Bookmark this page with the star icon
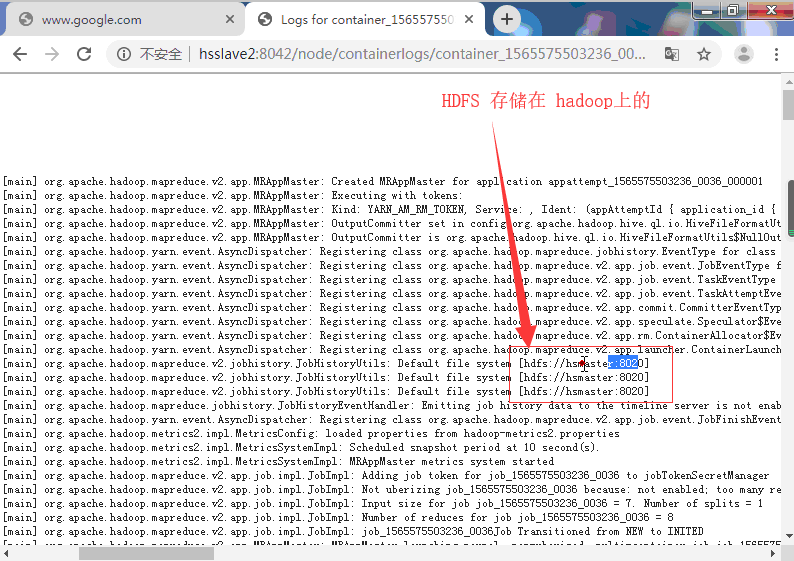The image size is (794, 561). [x=704, y=54]
